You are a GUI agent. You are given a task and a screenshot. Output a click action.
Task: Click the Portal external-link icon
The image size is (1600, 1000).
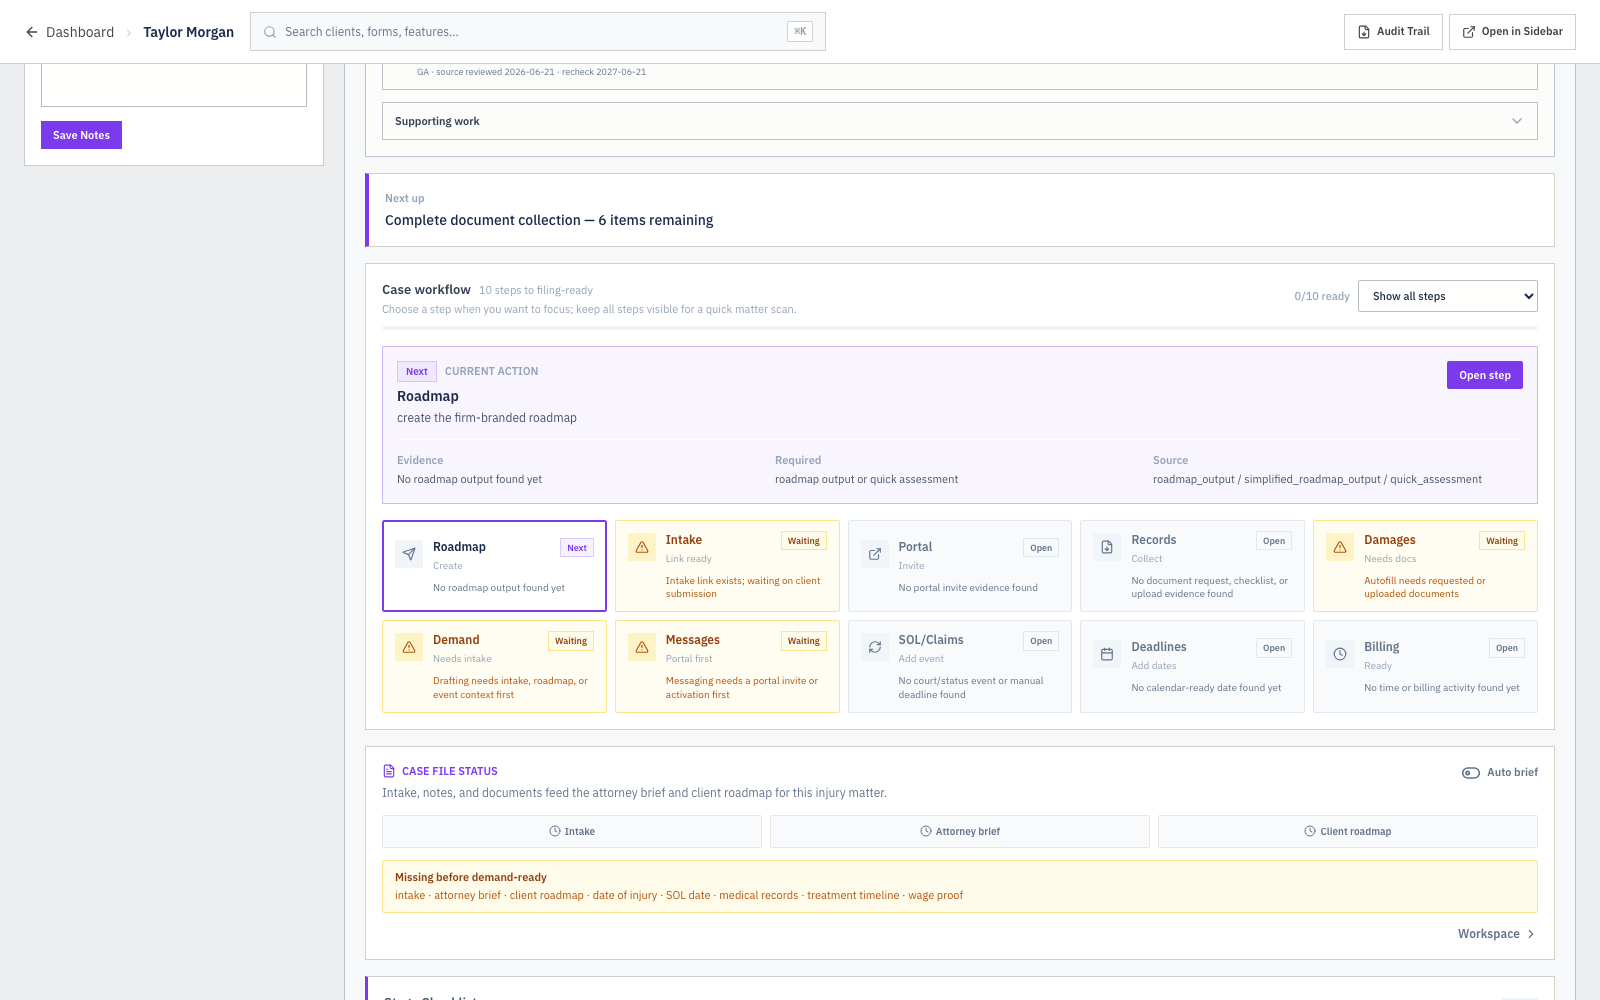pos(875,554)
